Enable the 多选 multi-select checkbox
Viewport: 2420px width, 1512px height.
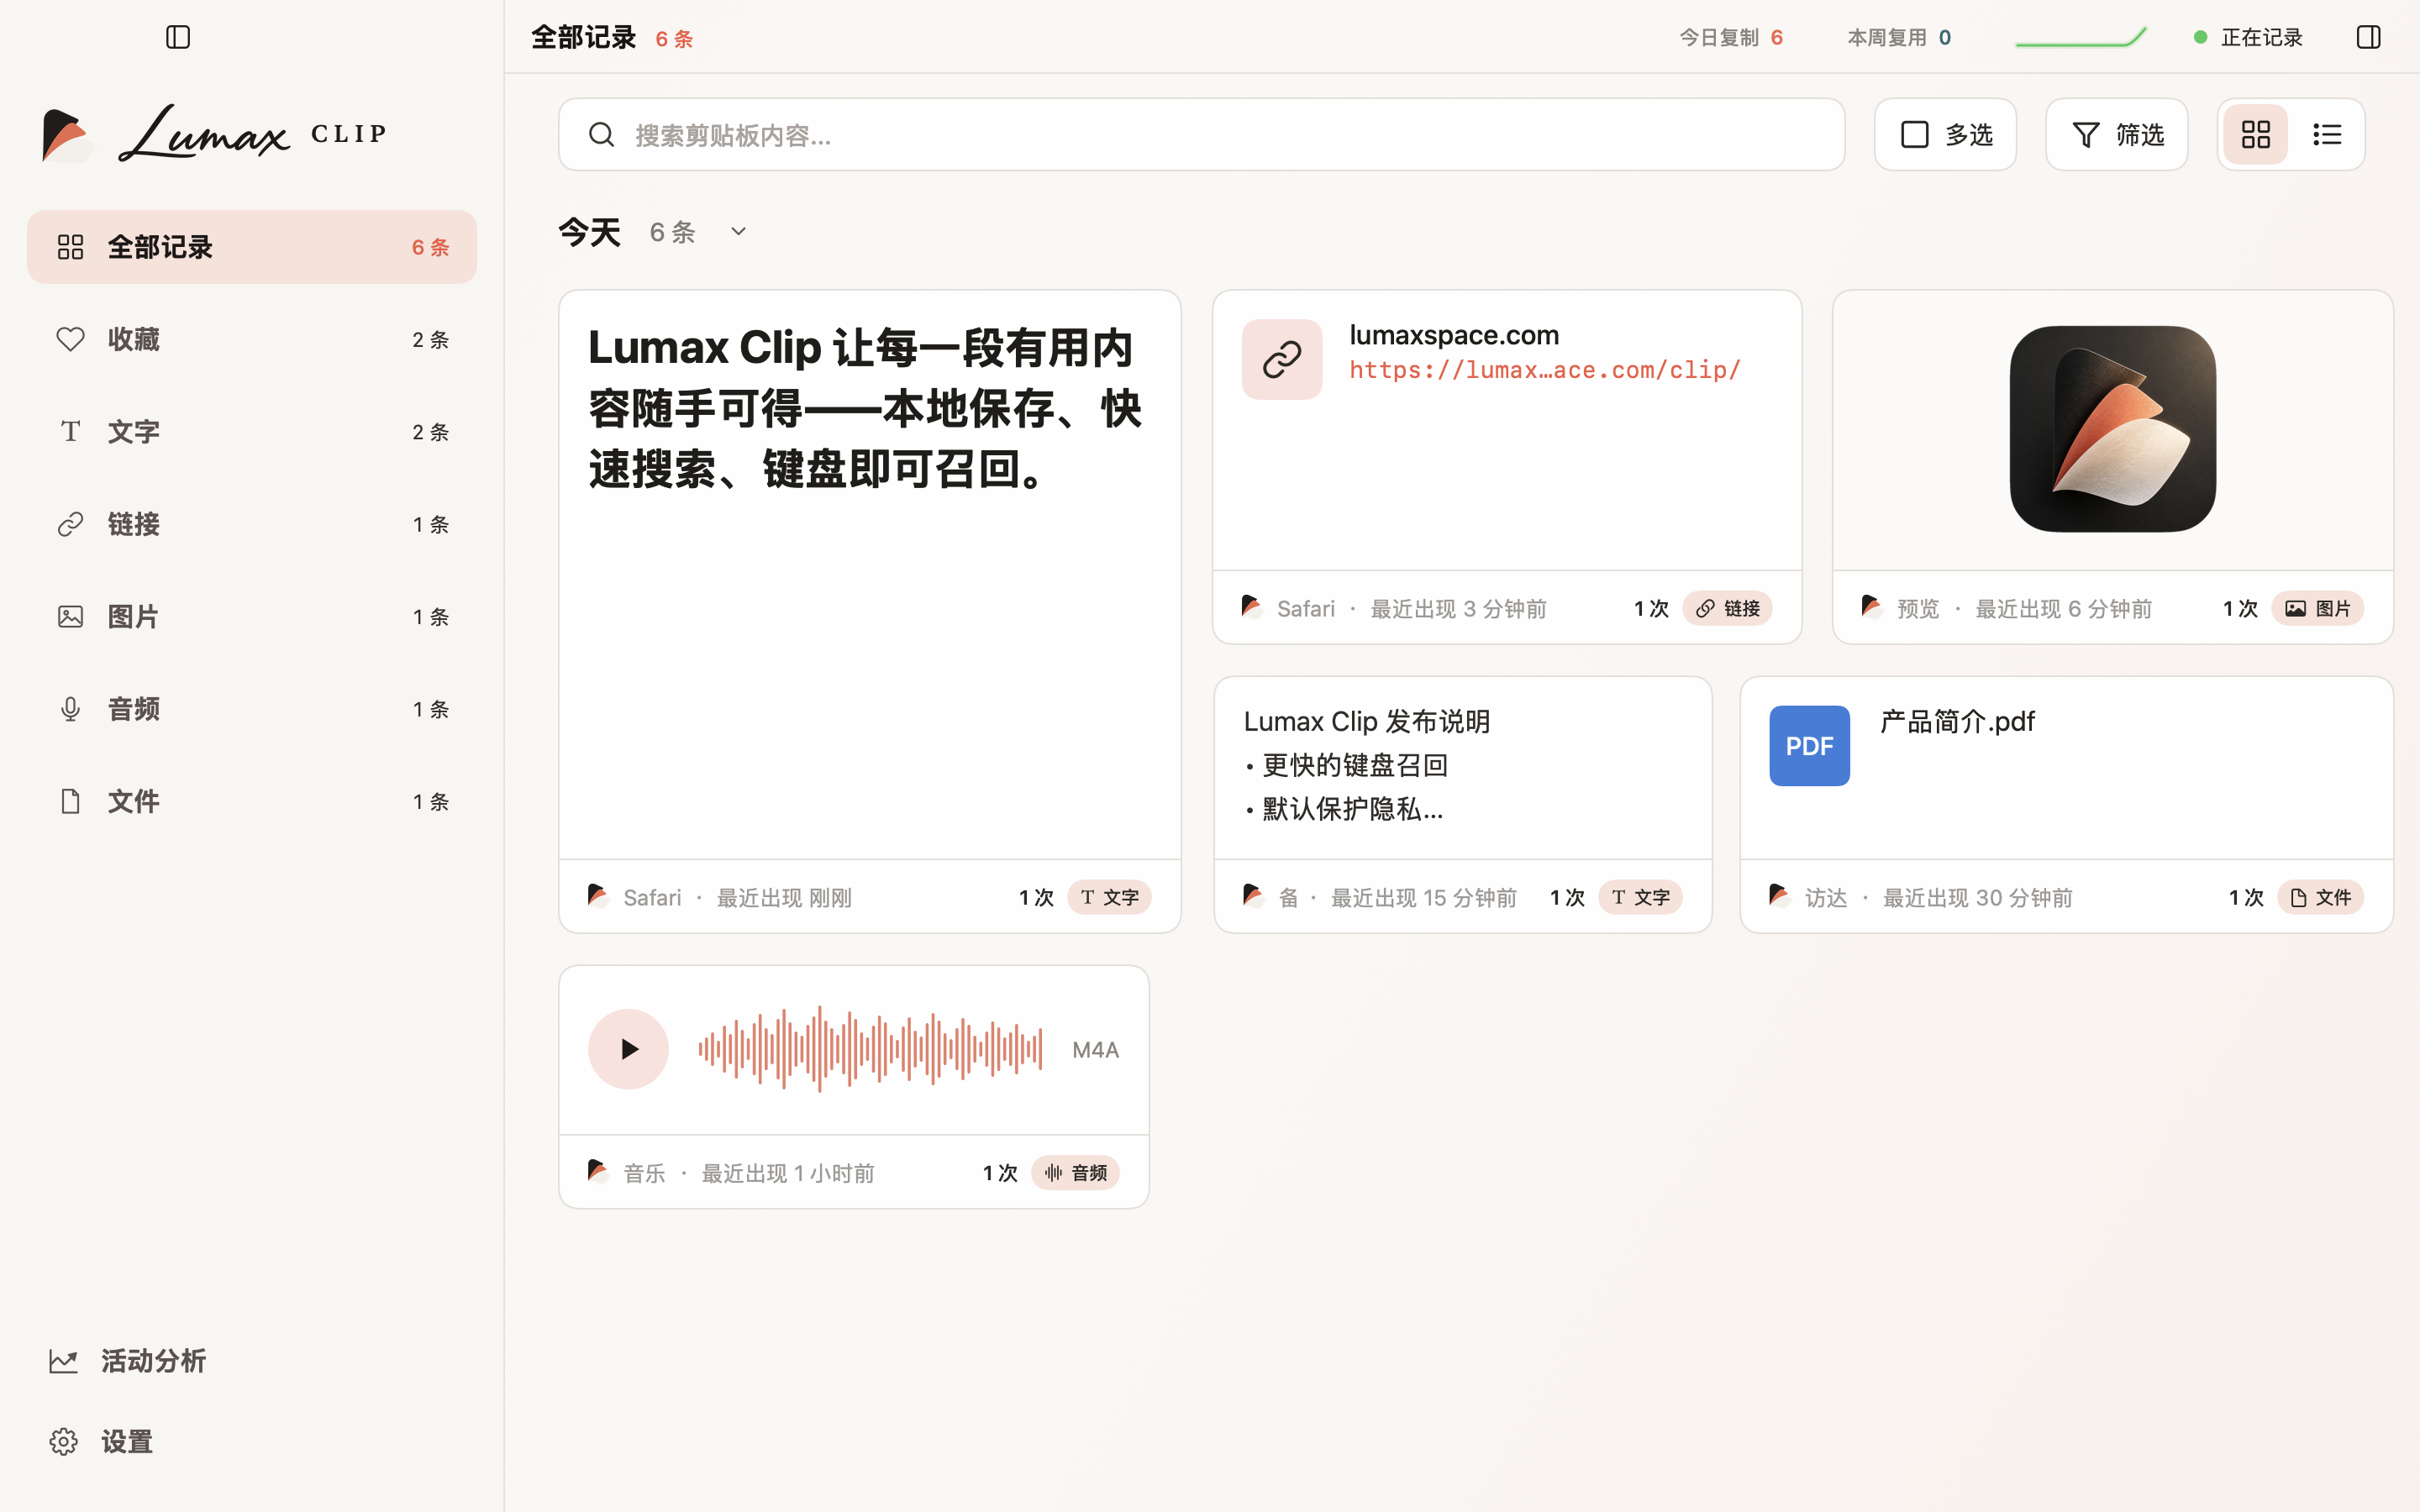pyautogui.click(x=1945, y=134)
